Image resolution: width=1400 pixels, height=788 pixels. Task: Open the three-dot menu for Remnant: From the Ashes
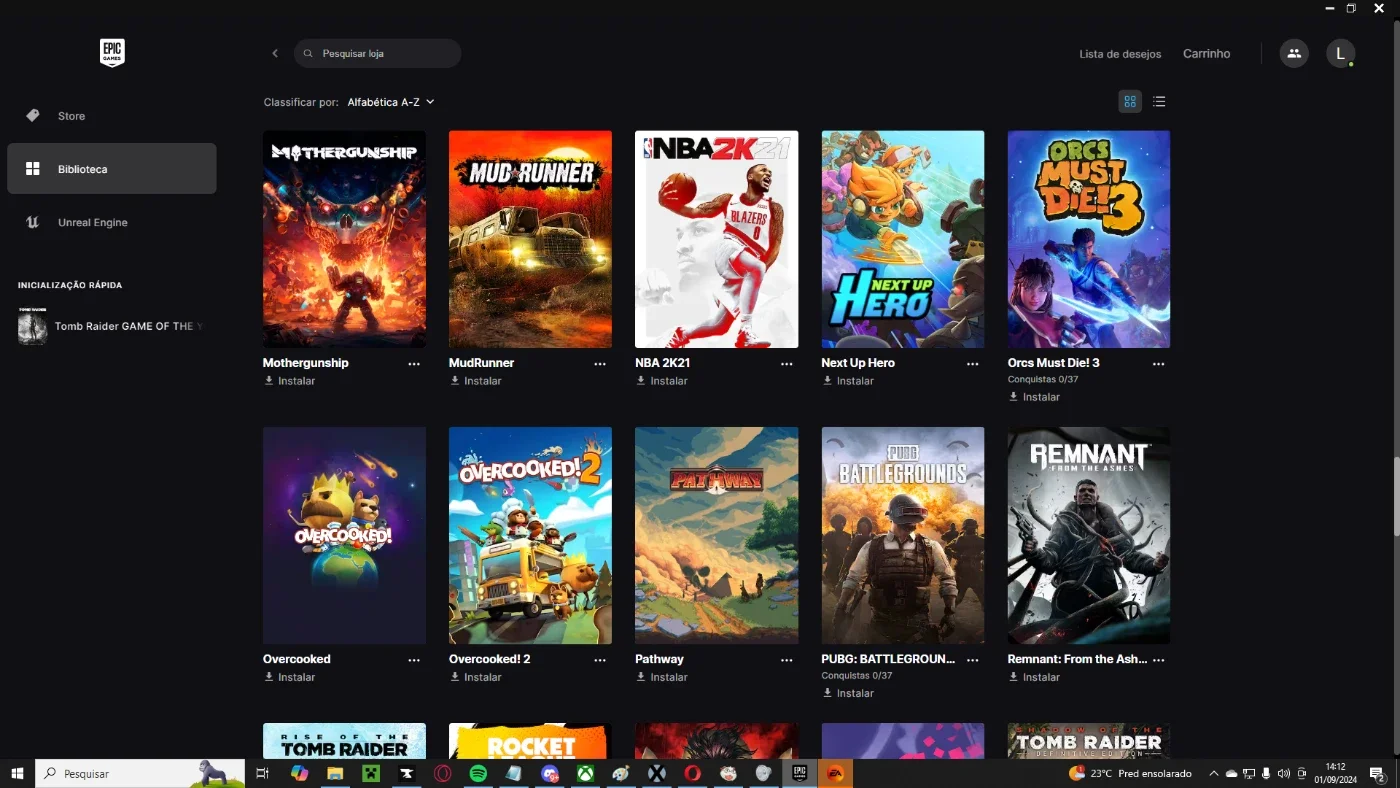point(1158,660)
